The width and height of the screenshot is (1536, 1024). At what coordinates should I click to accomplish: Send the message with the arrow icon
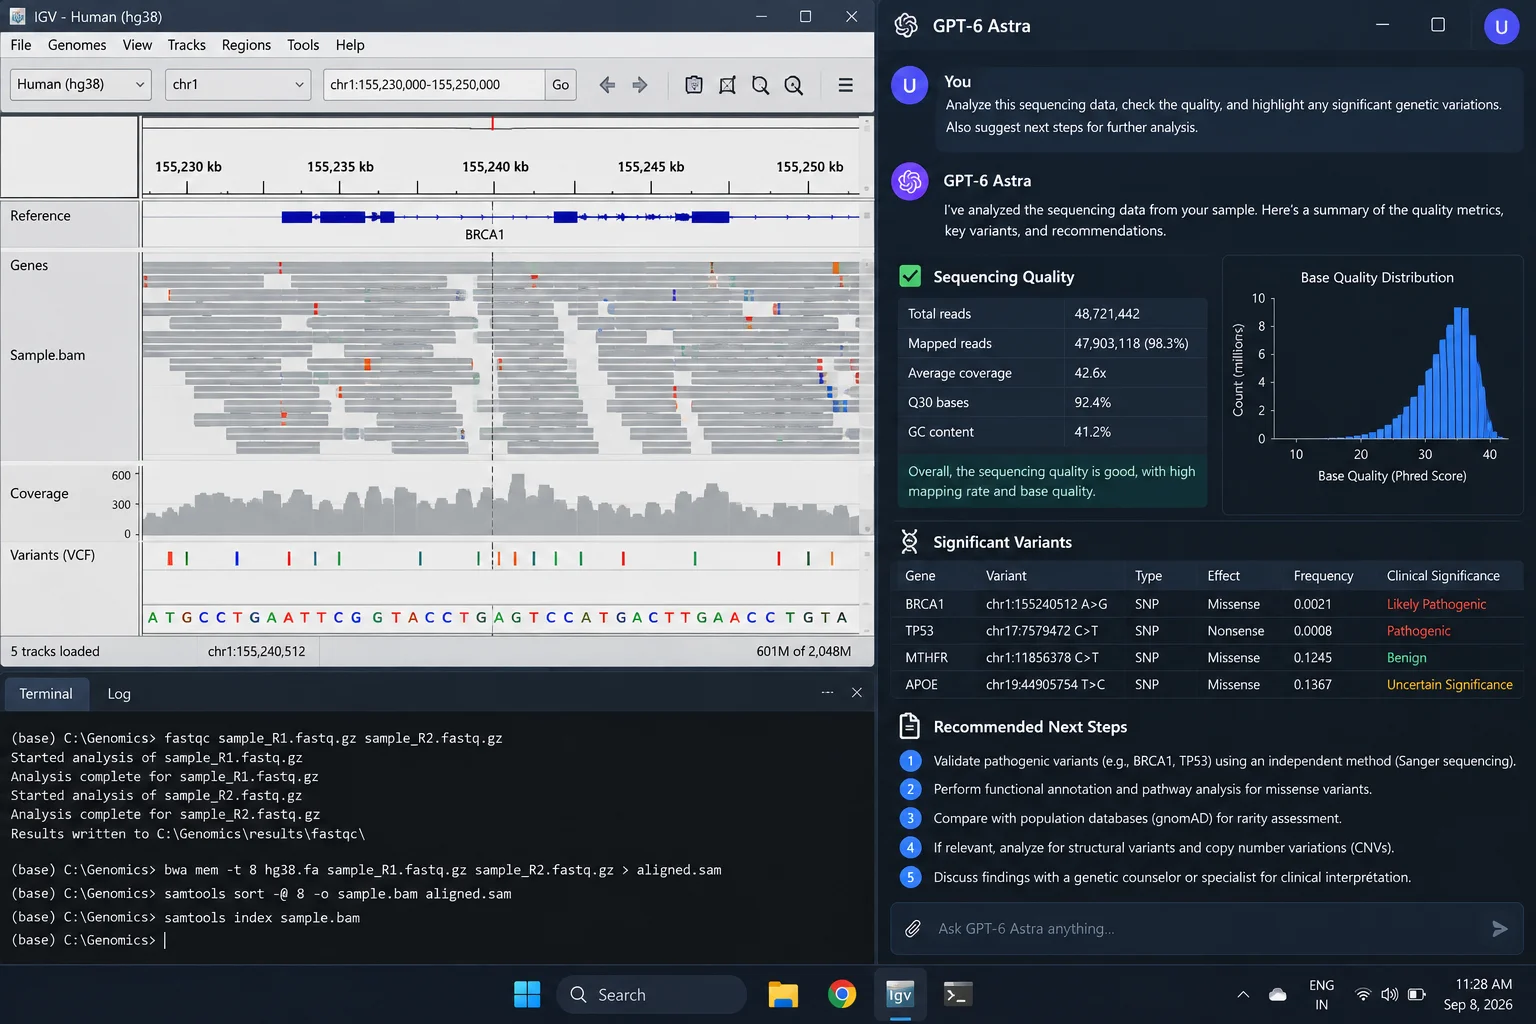coord(1499,929)
